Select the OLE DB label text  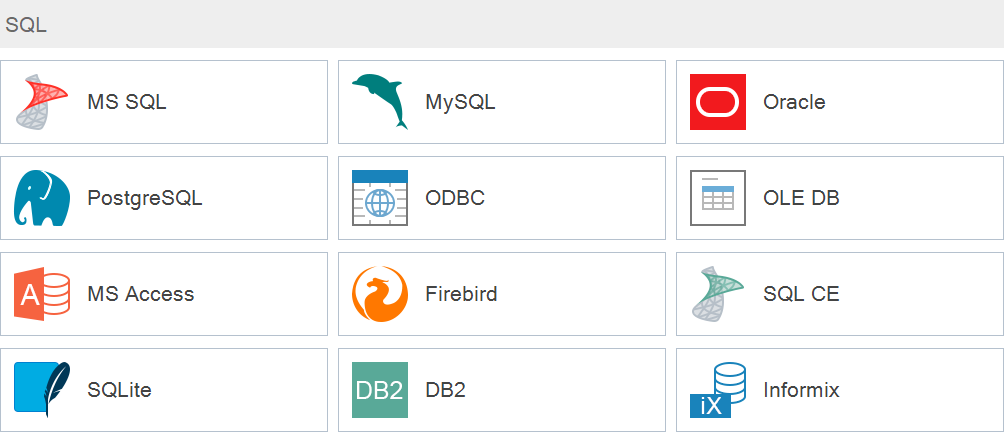click(801, 198)
